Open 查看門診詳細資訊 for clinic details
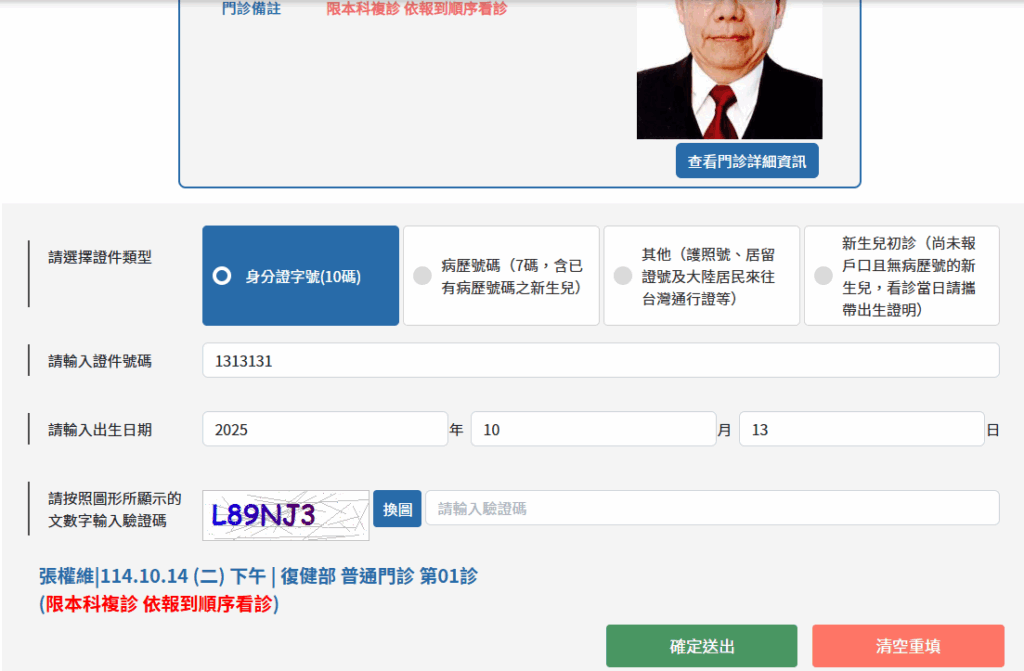The image size is (1024, 671). click(x=747, y=161)
